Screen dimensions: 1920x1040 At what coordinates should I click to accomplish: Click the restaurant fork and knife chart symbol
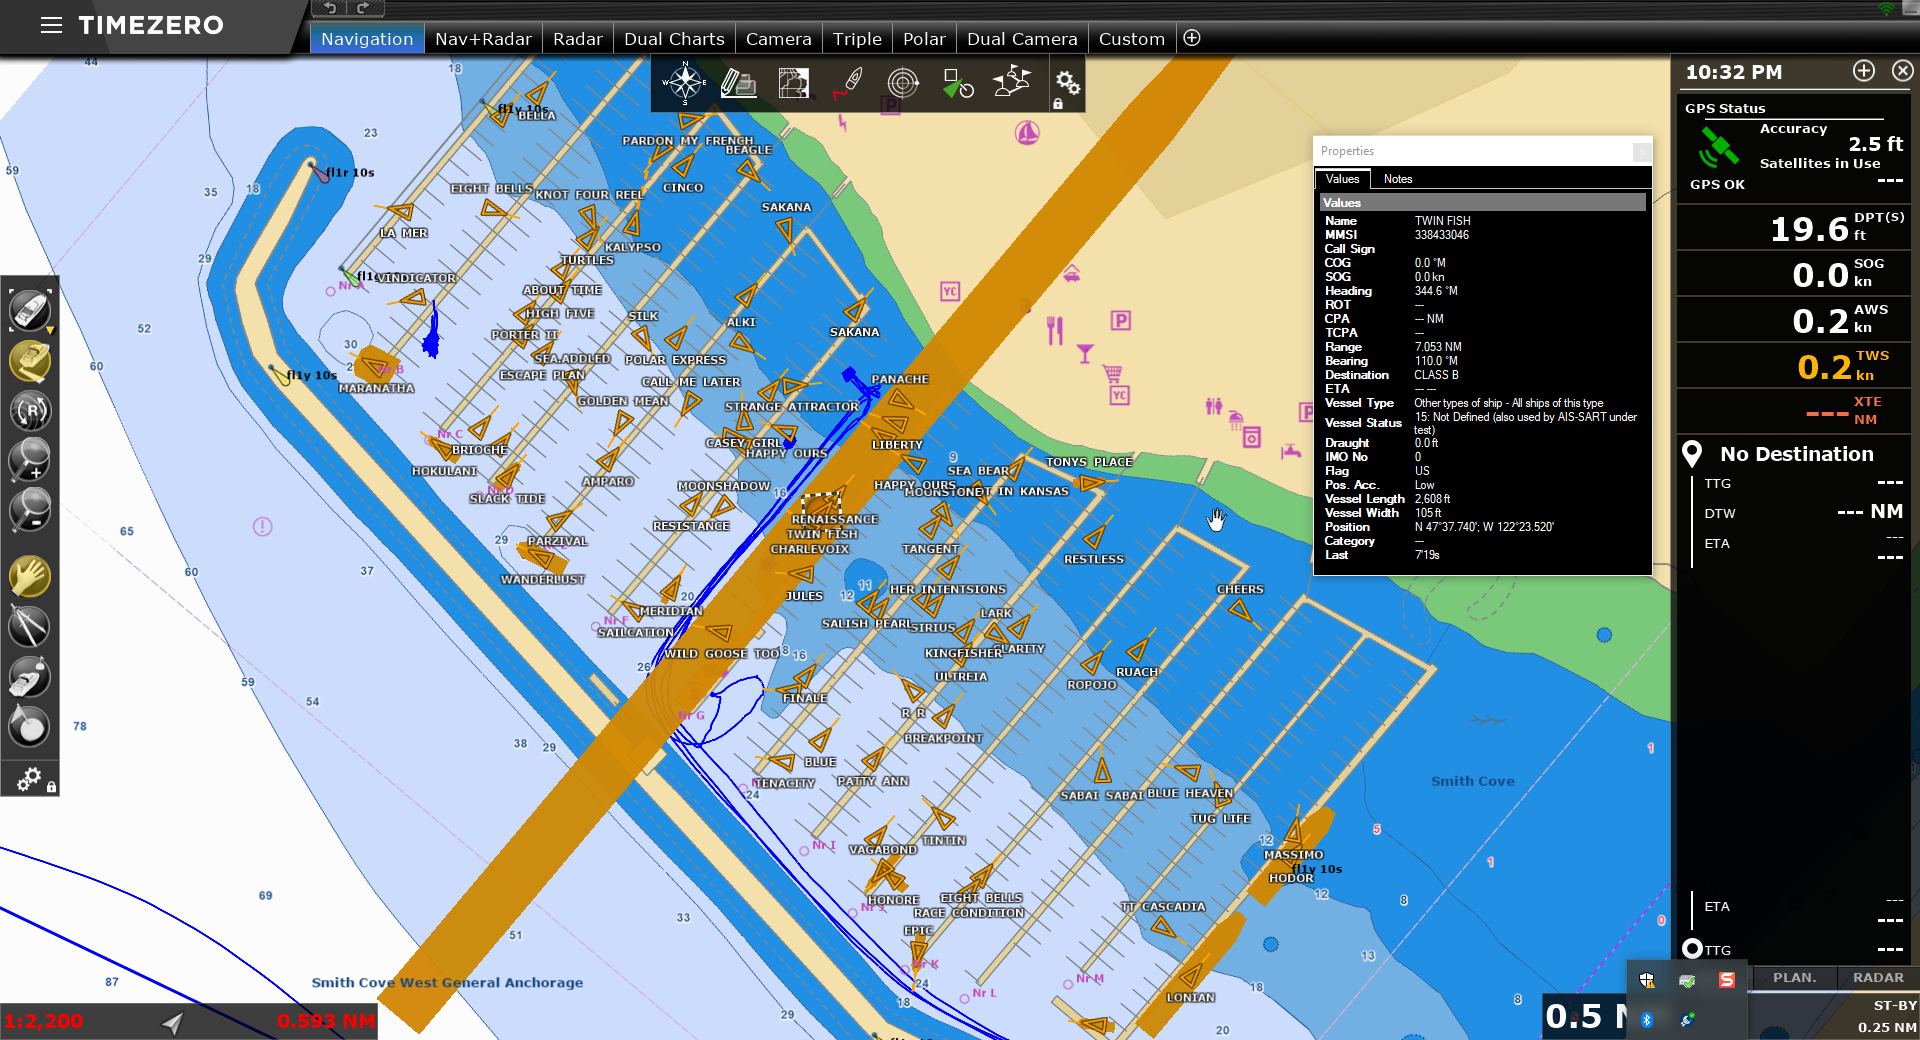coord(1055,330)
